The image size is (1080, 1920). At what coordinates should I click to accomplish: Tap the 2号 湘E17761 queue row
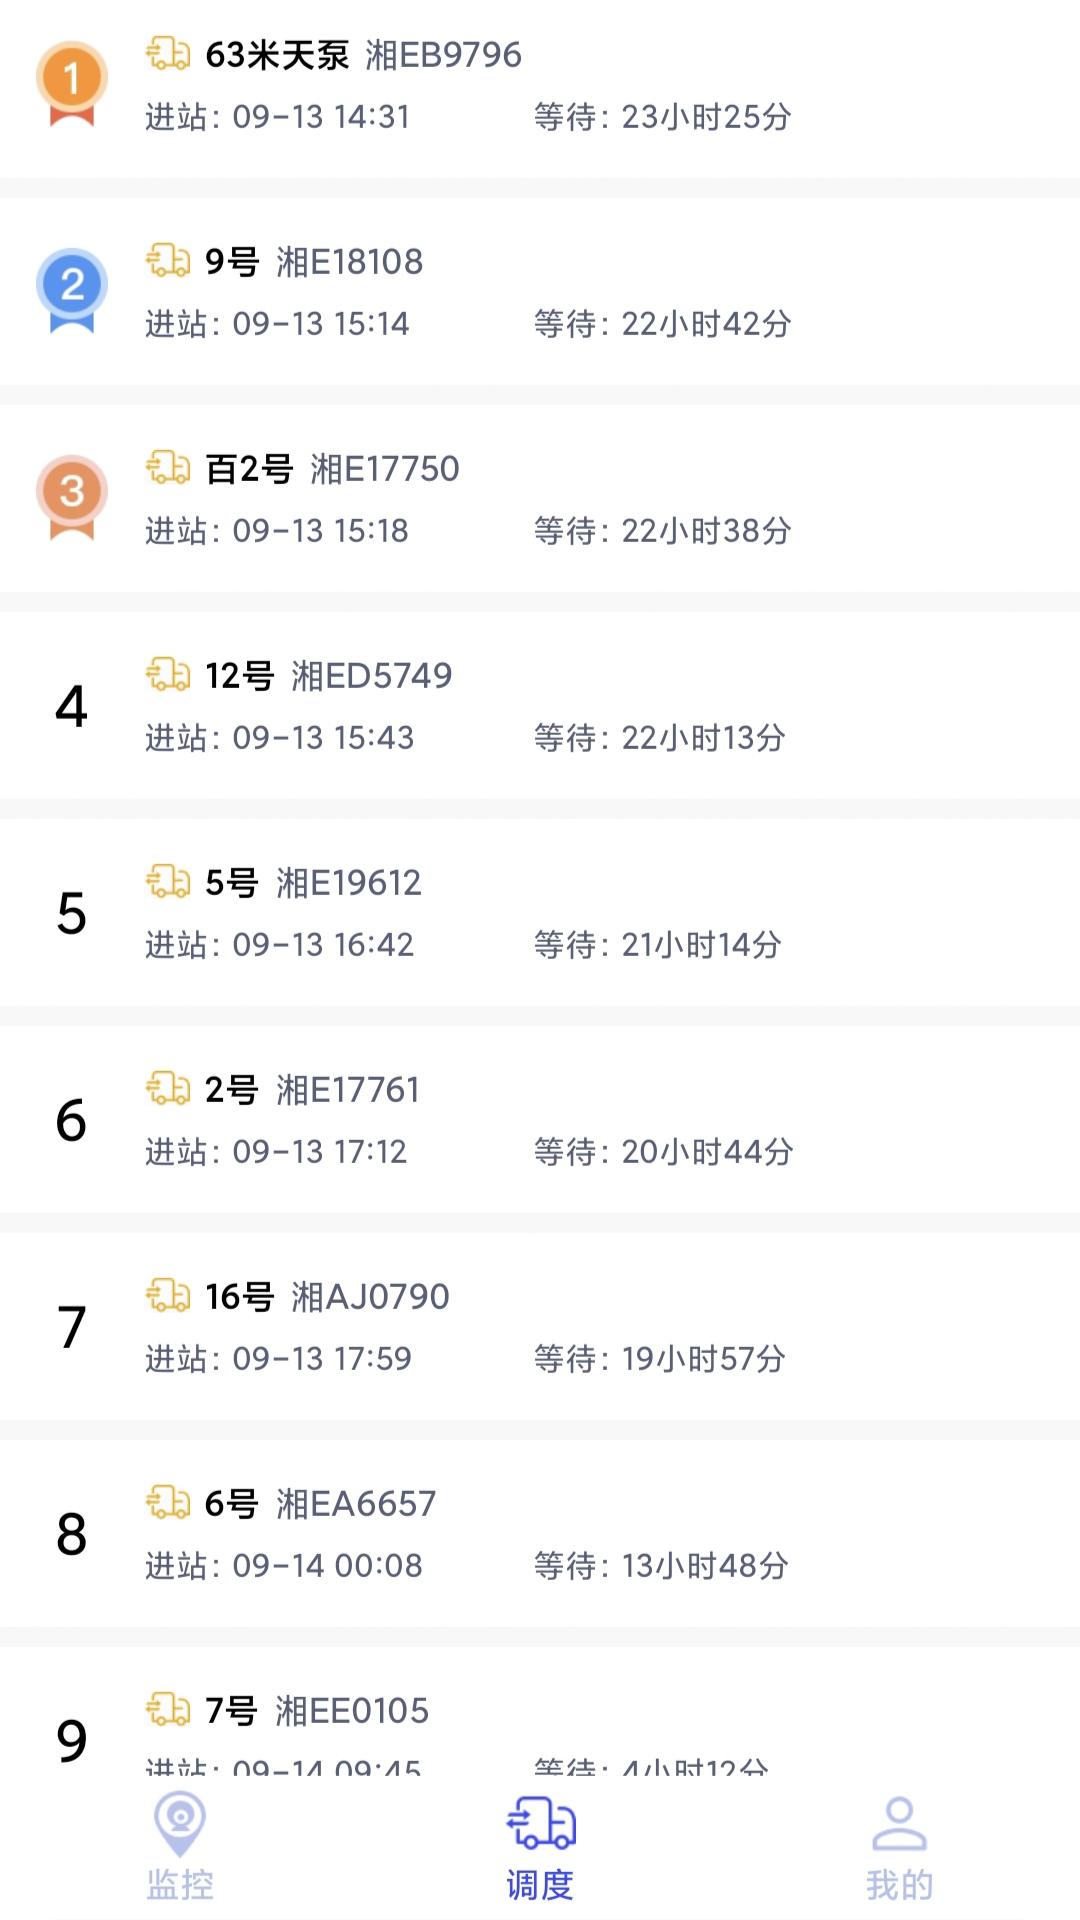(540, 1119)
